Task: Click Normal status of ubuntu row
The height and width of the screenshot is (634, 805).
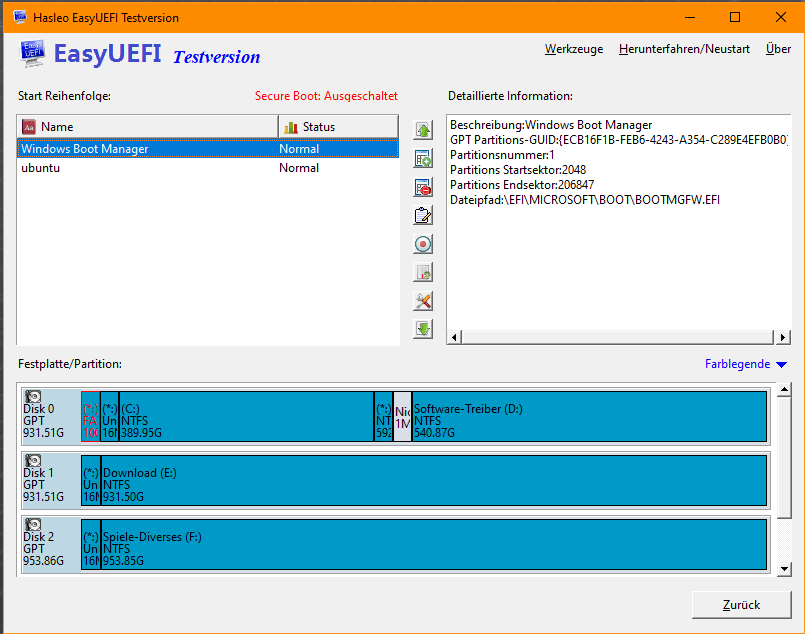Action: tap(299, 168)
